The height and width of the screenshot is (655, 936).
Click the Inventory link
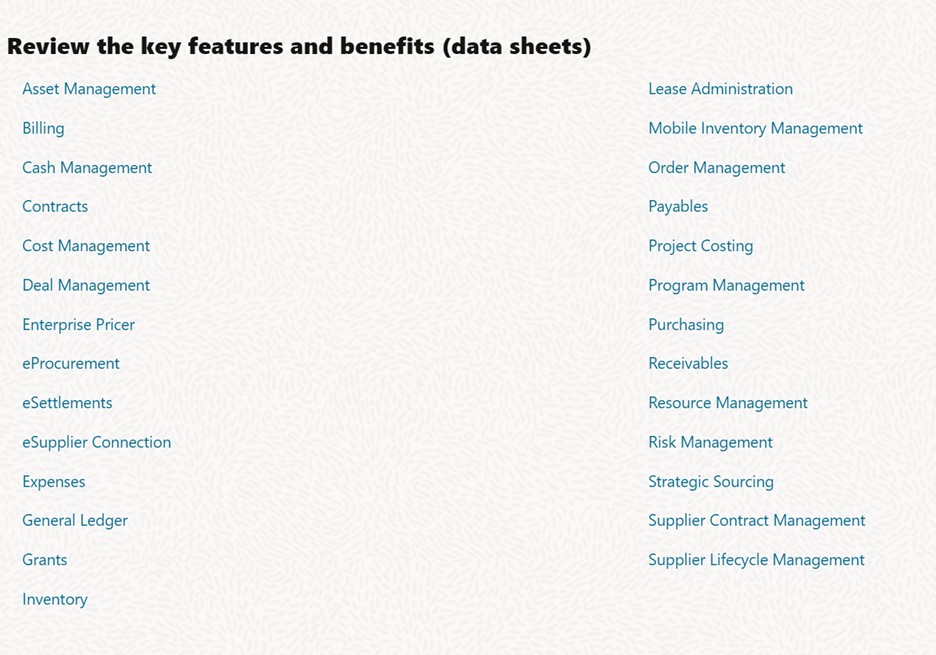point(55,599)
